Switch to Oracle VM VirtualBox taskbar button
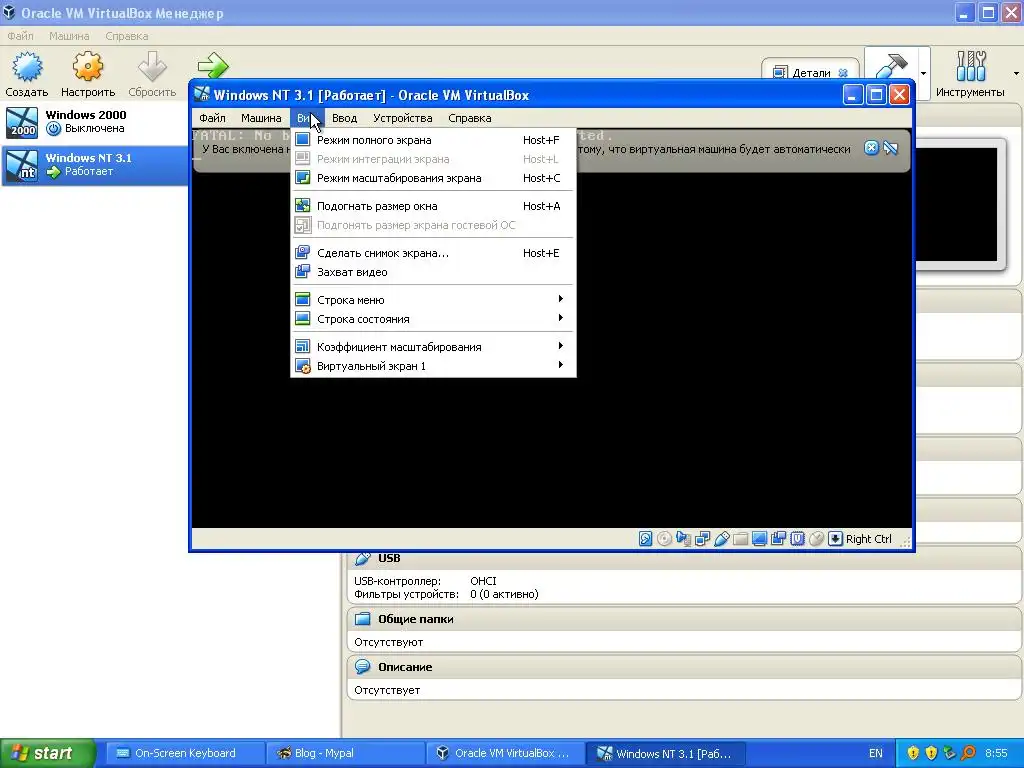Image resolution: width=1024 pixels, height=768 pixels. click(x=504, y=753)
